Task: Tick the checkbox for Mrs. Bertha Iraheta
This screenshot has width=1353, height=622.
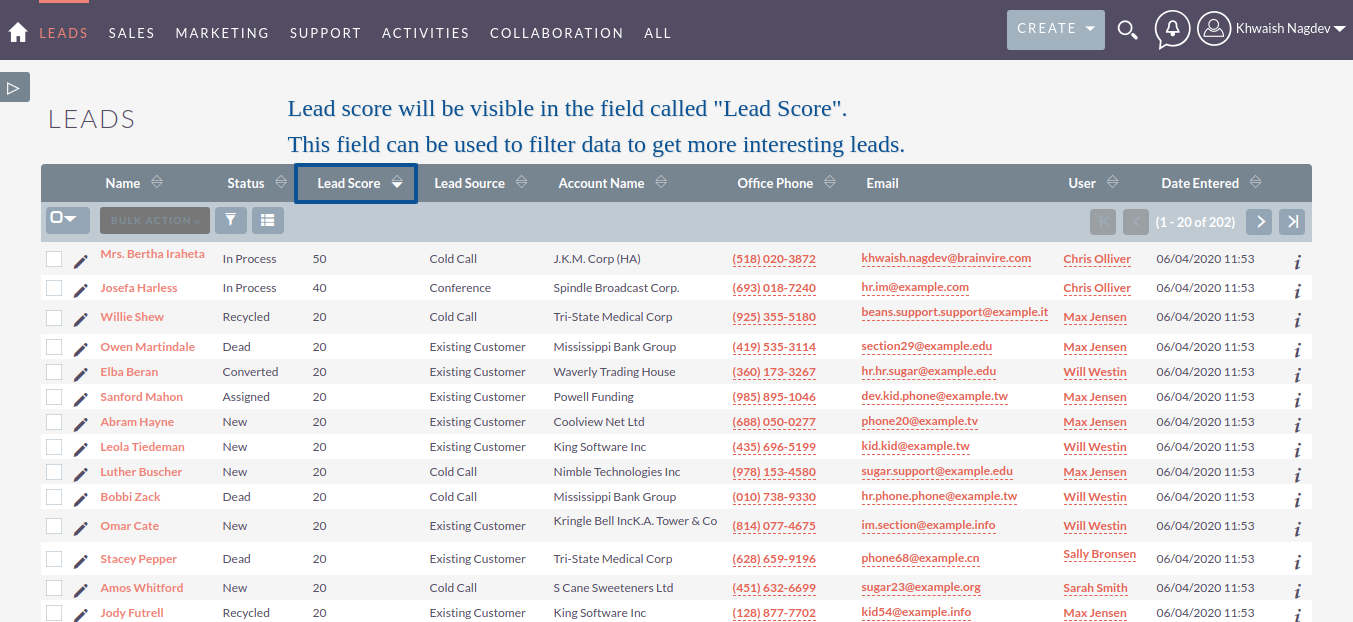Action: 54,259
